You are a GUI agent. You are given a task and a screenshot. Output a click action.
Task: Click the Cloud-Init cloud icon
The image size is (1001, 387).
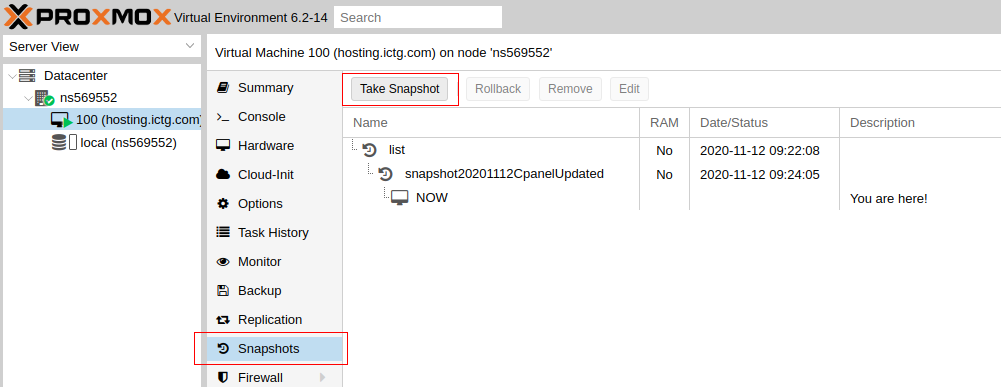coord(223,174)
